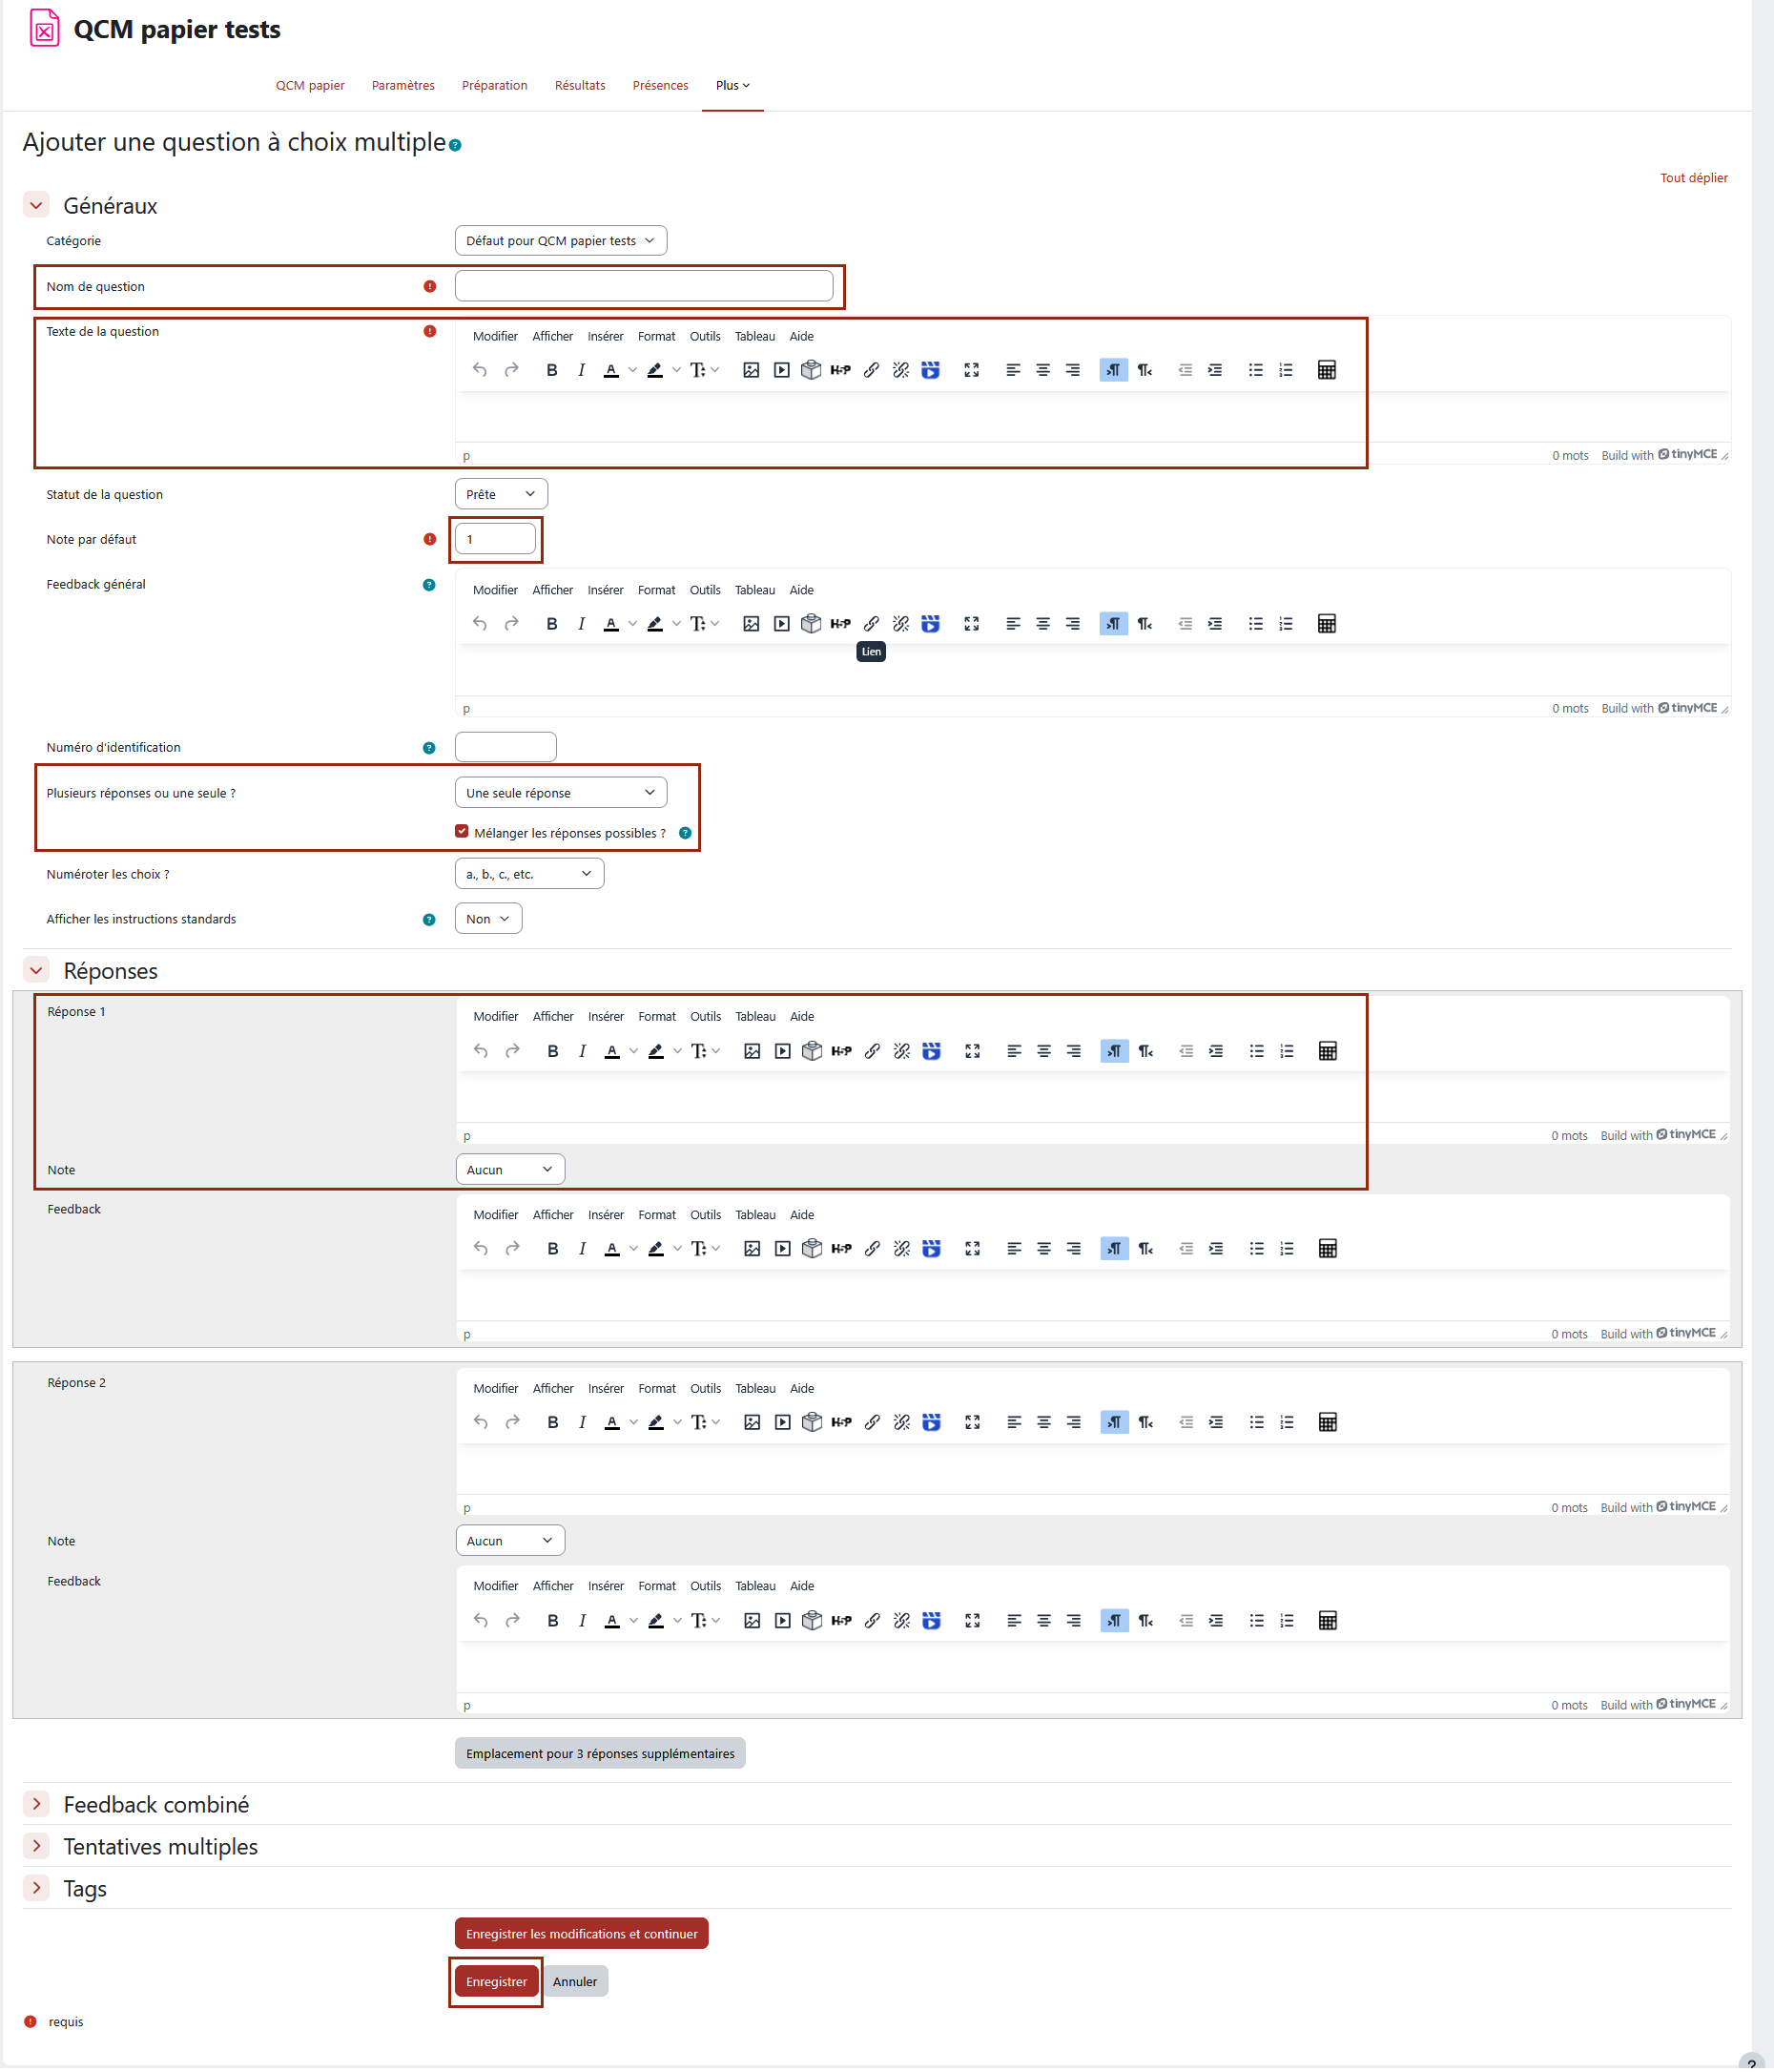Click Tout déplier link
The height and width of the screenshot is (2072, 1774).
tap(1694, 178)
